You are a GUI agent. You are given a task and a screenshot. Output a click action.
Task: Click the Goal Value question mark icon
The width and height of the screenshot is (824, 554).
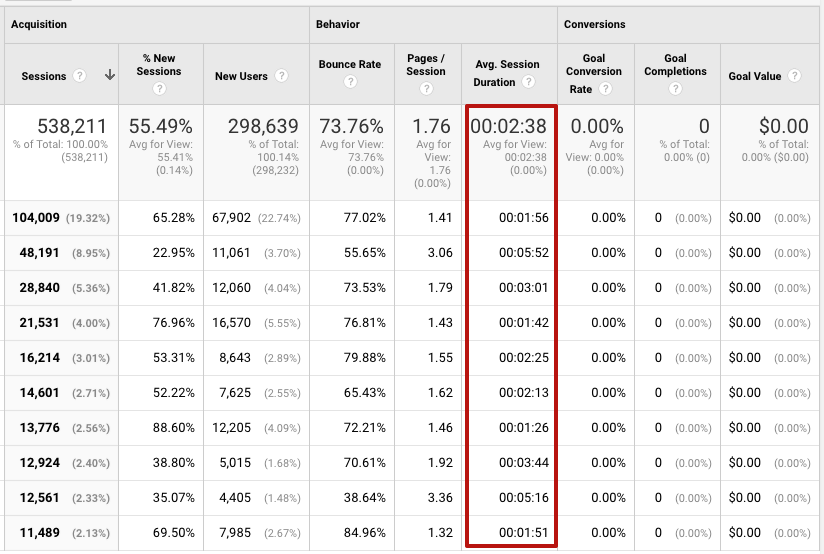(794, 76)
